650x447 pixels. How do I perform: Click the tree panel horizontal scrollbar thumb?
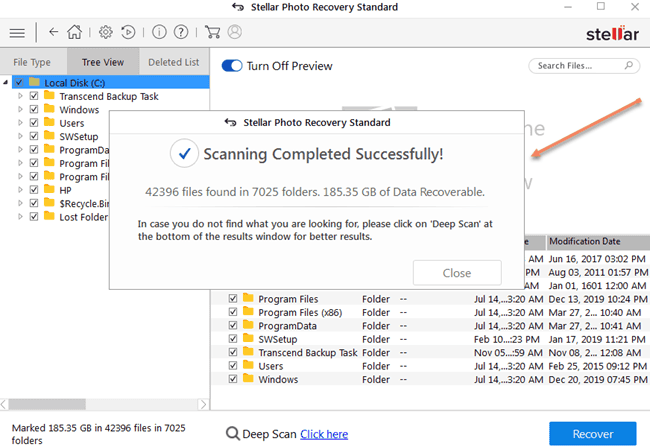pos(47,404)
